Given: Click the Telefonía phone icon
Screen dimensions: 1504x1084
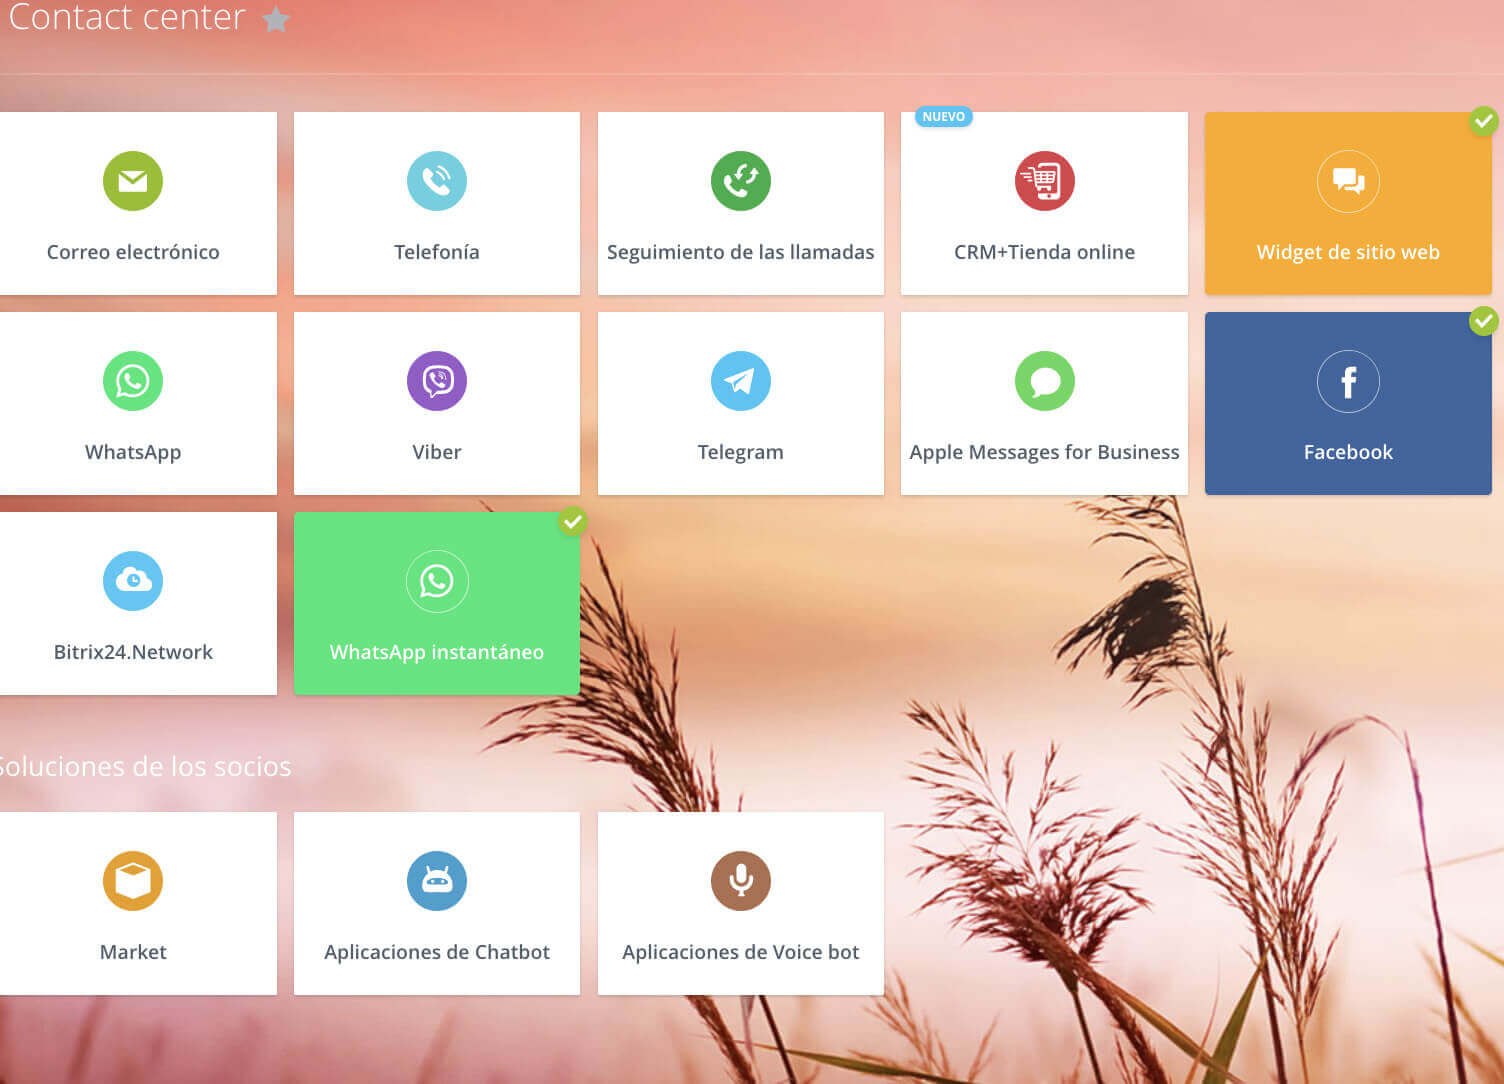Looking at the screenshot, I should (436, 181).
